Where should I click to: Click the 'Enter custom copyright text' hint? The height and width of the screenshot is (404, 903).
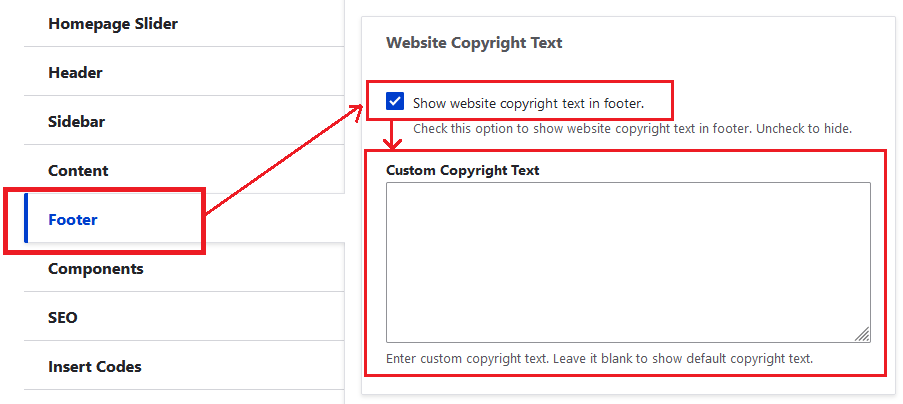point(599,358)
